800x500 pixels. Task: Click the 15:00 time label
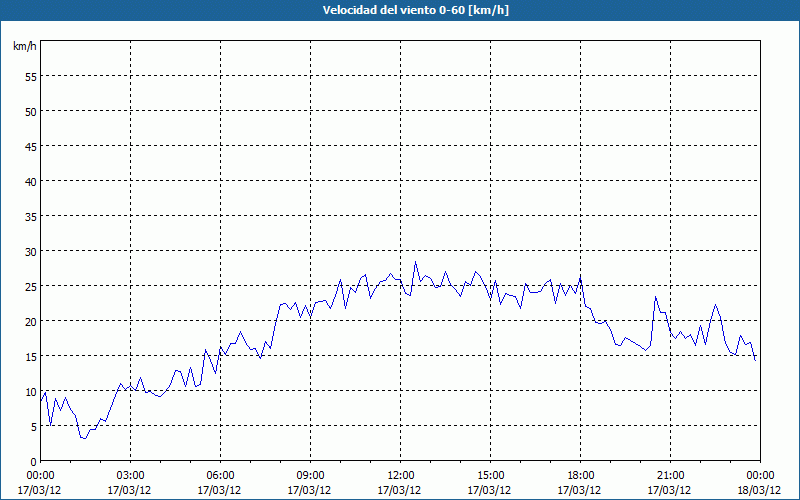[490, 476]
